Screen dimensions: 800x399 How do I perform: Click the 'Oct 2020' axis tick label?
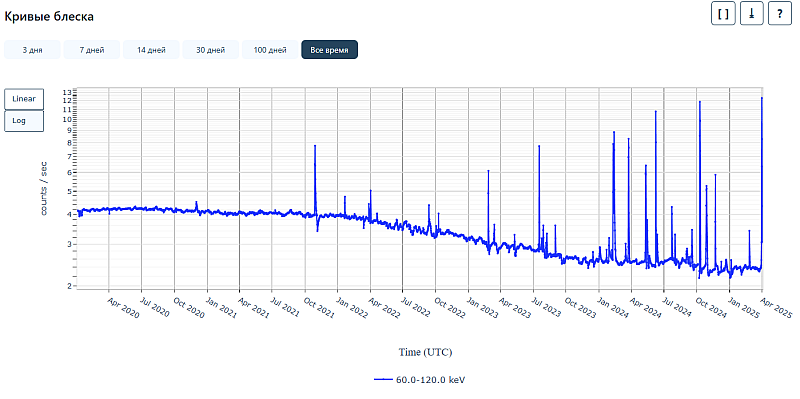pos(188,308)
